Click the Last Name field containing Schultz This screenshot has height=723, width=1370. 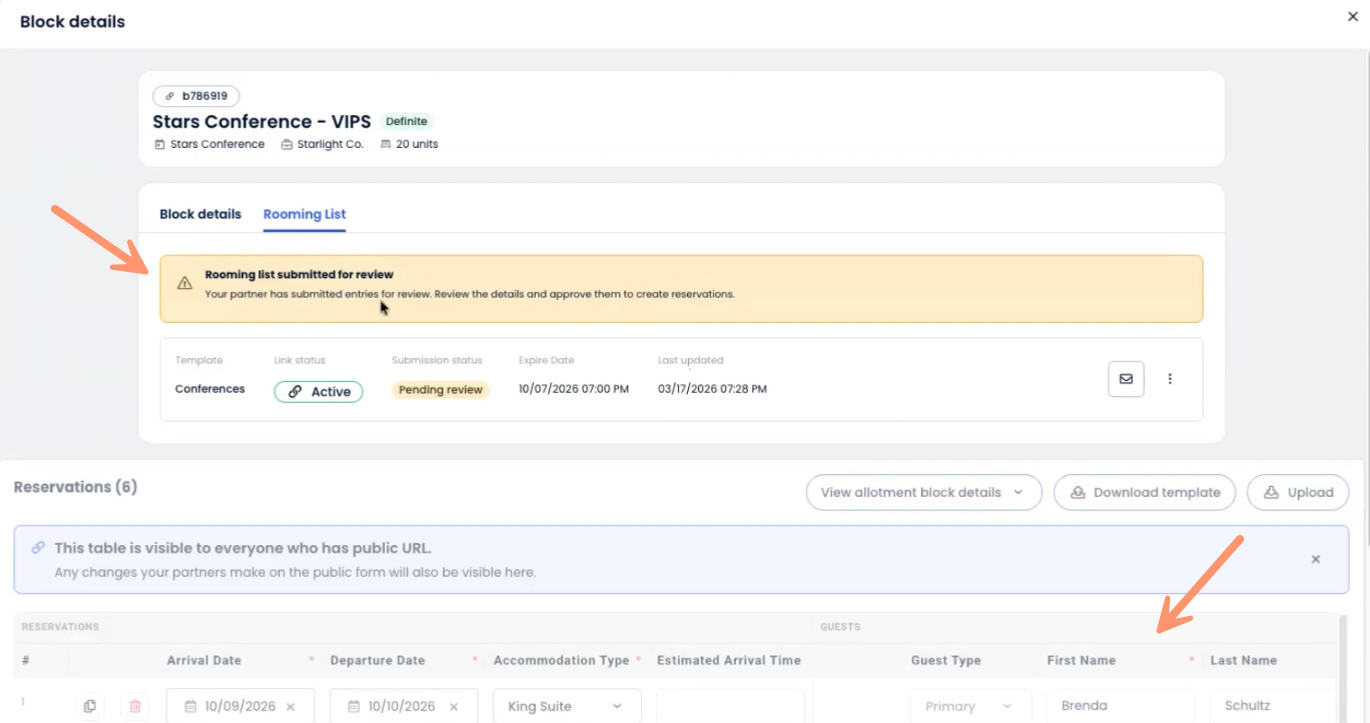click(x=1270, y=705)
